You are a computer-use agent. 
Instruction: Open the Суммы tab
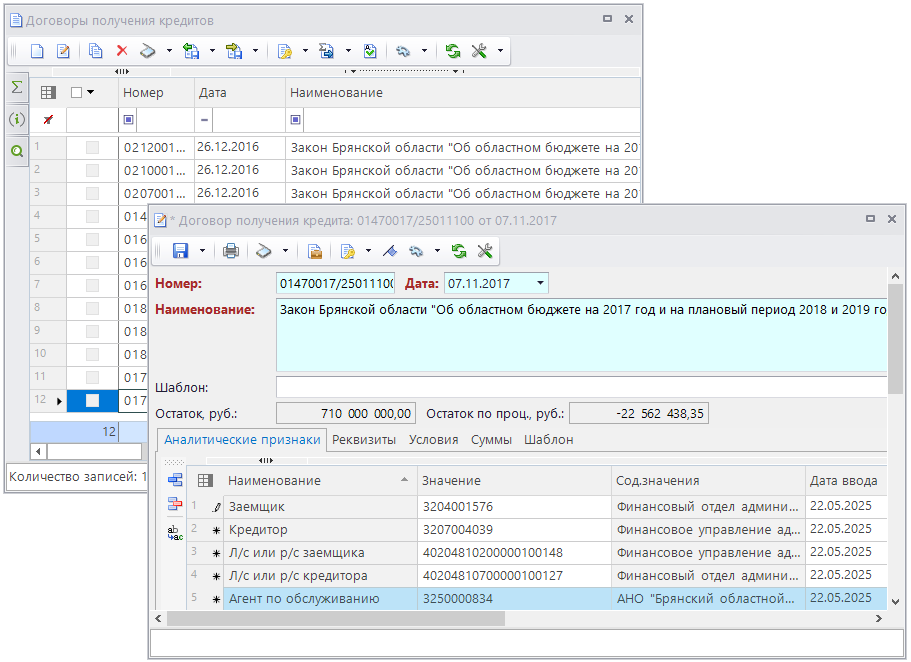pos(491,439)
